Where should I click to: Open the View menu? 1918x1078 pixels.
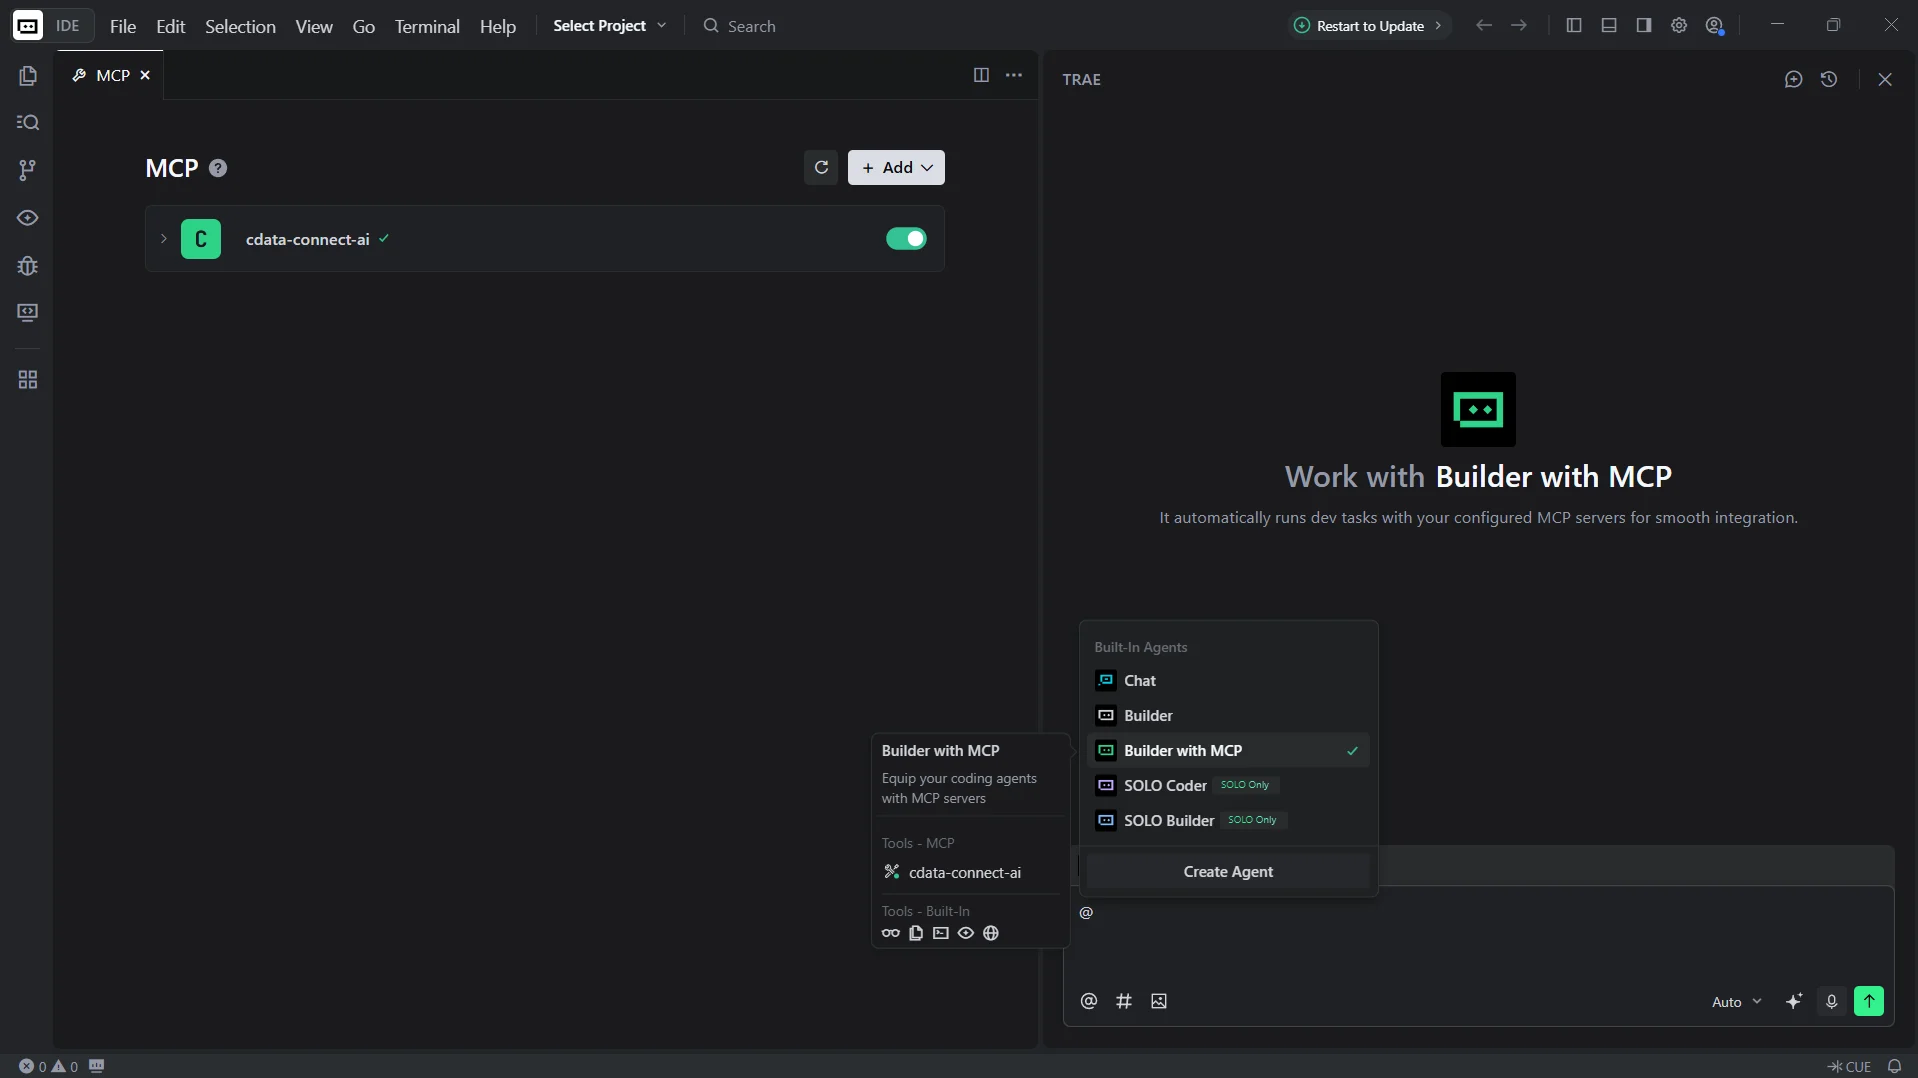314,26
